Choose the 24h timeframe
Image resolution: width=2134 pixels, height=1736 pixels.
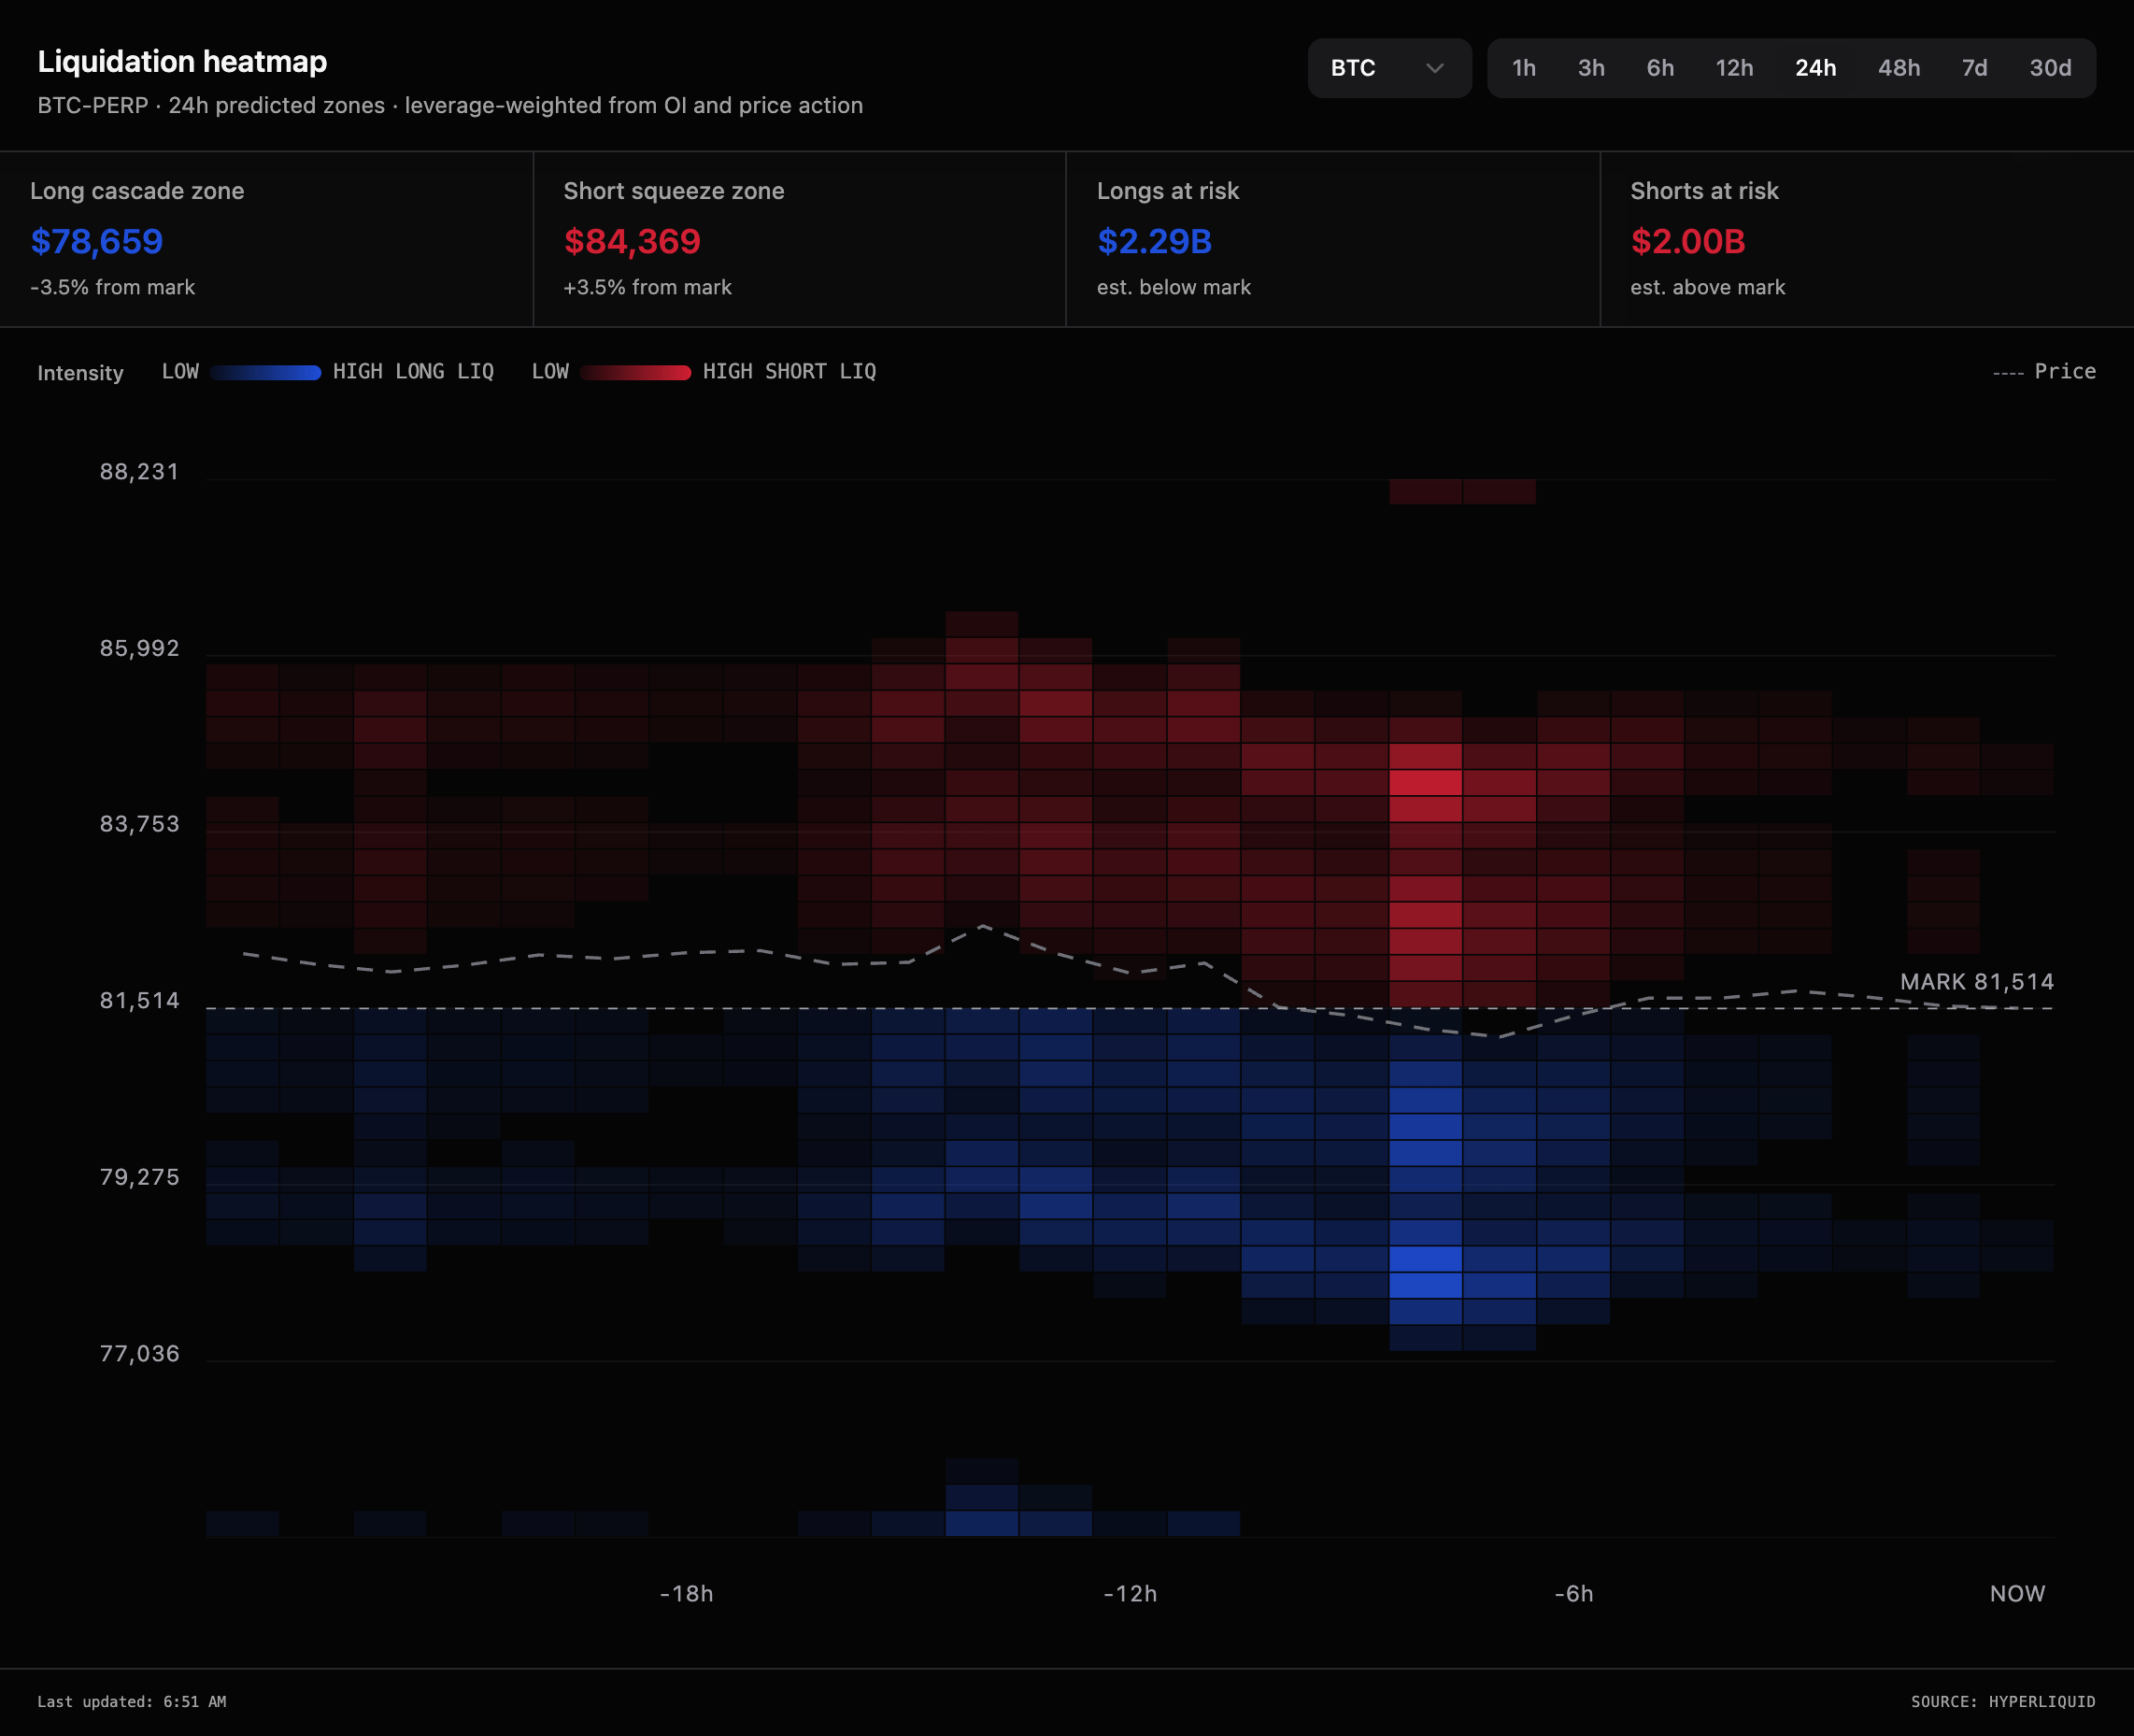click(1815, 68)
